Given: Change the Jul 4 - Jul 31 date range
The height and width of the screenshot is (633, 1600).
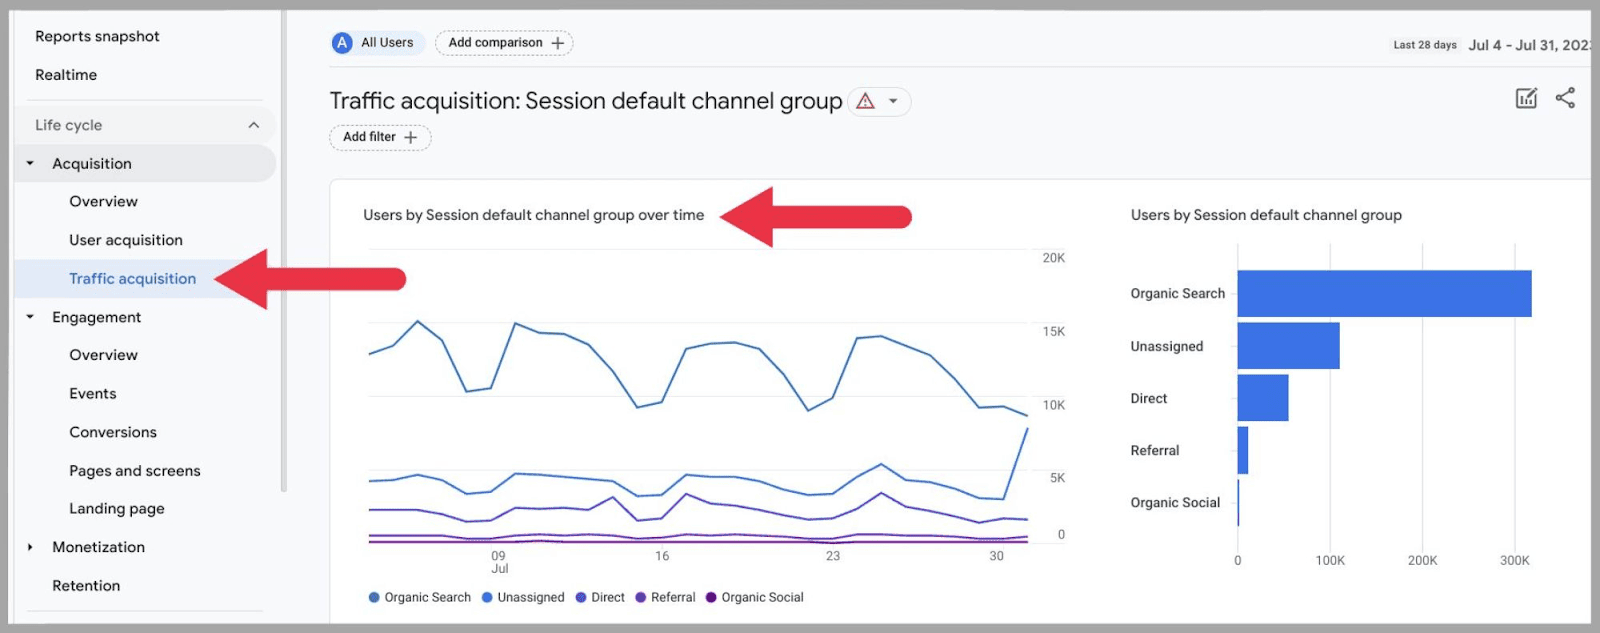Looking at the screenshot, I should coord(1527,45).
